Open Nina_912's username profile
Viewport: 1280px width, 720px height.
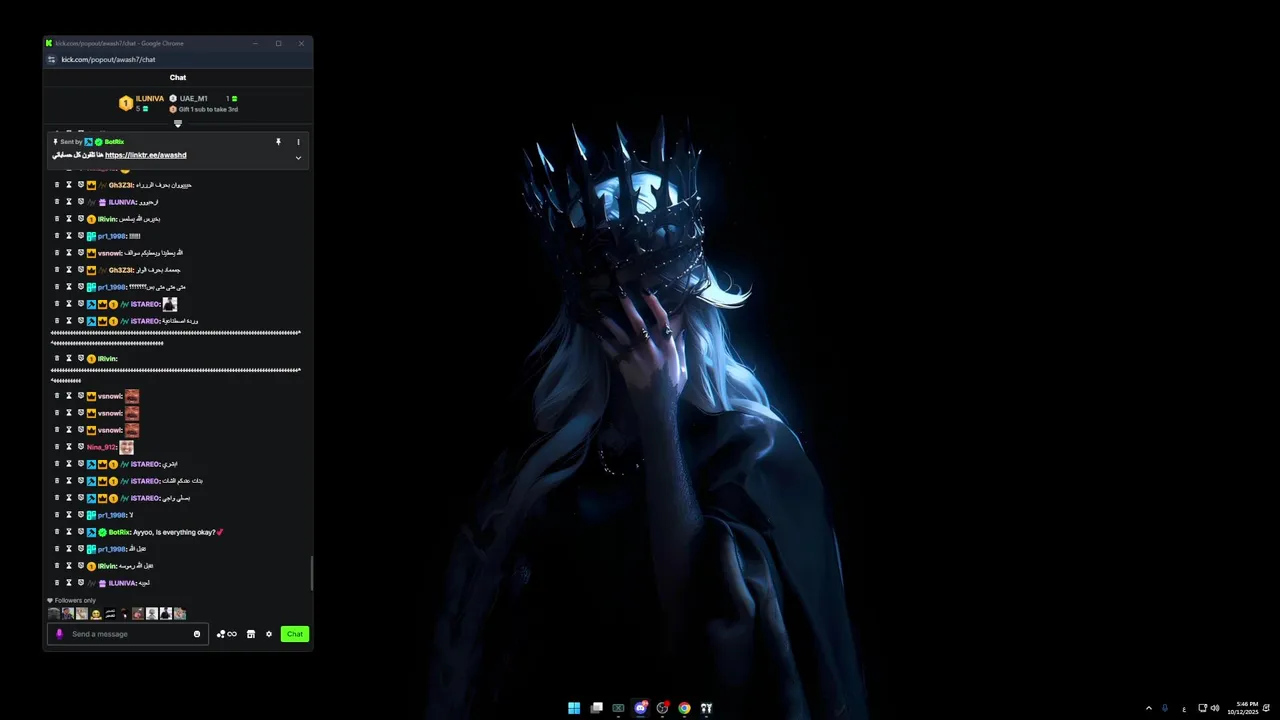point(102,447)
